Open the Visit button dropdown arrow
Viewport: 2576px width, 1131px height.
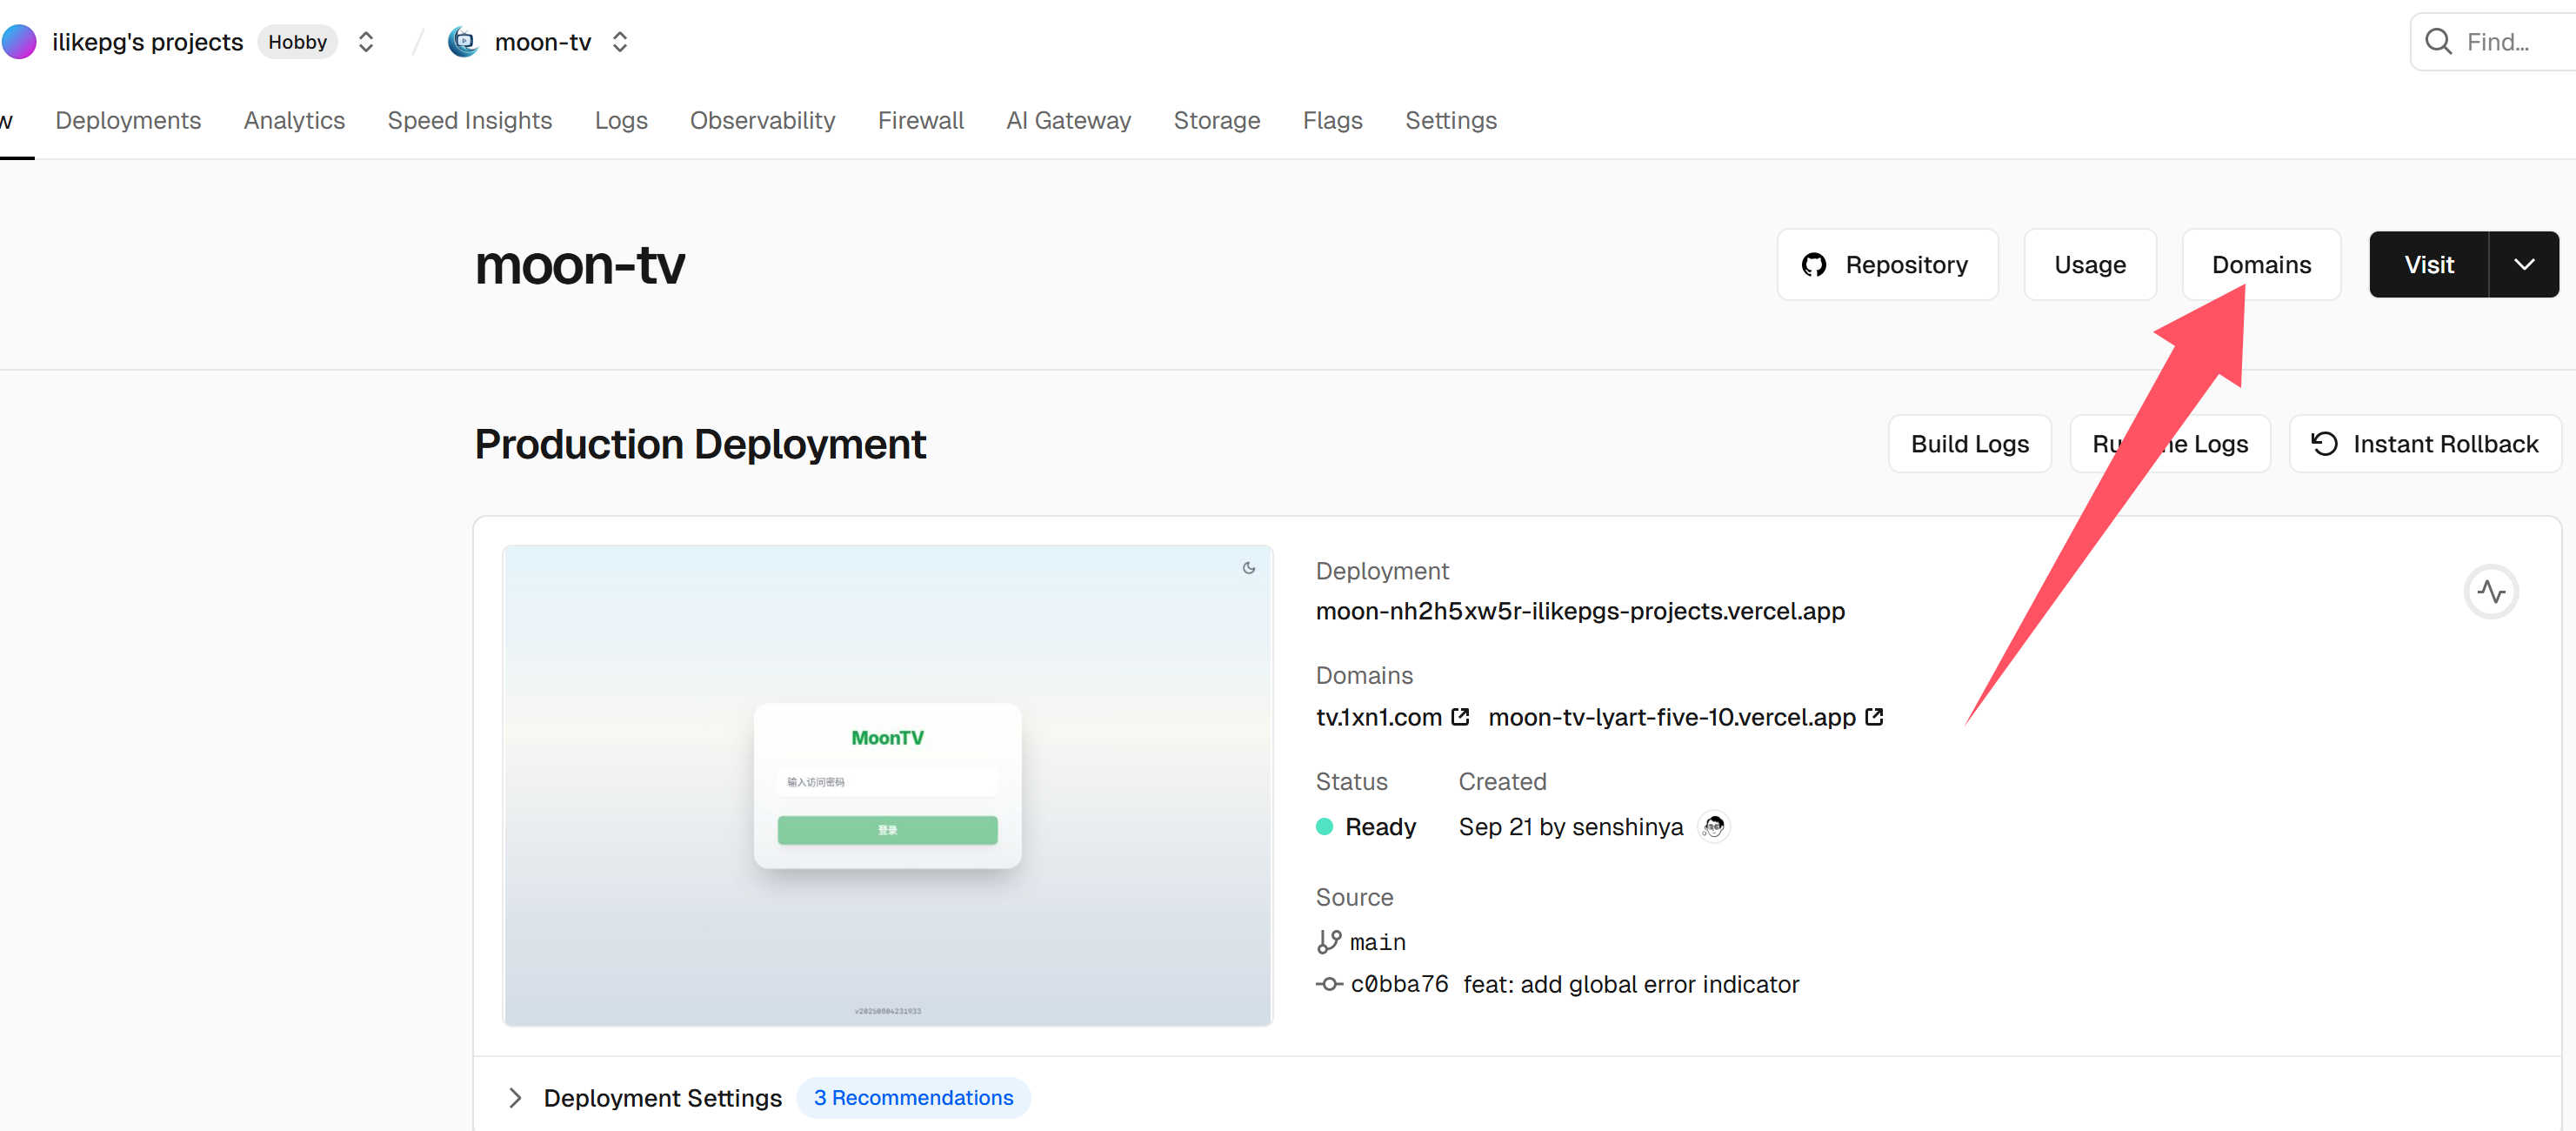click(x=2523, y=265)
